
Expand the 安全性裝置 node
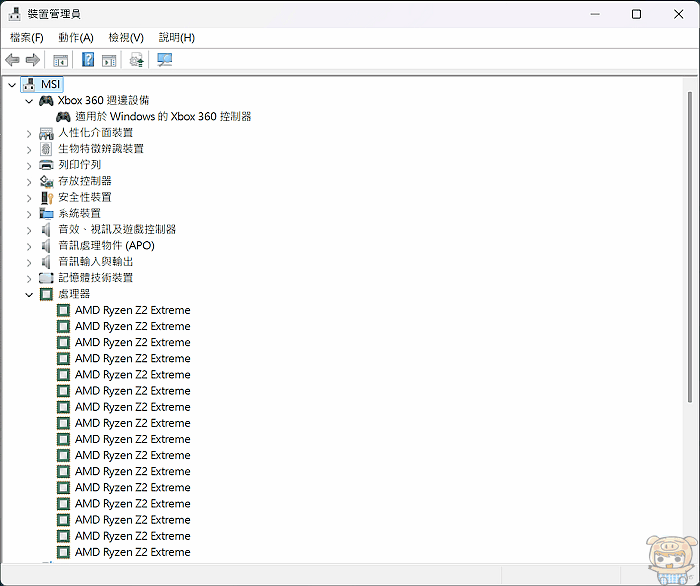pyautogui.click(x=29, y=198)
